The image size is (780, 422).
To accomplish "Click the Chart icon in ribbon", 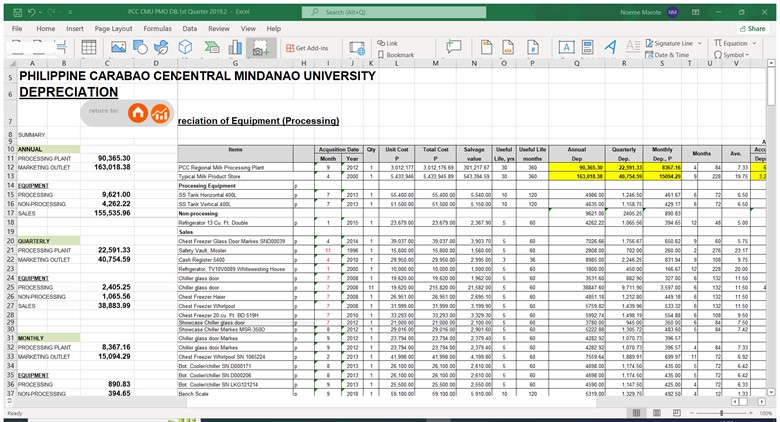I will [235, 47].
